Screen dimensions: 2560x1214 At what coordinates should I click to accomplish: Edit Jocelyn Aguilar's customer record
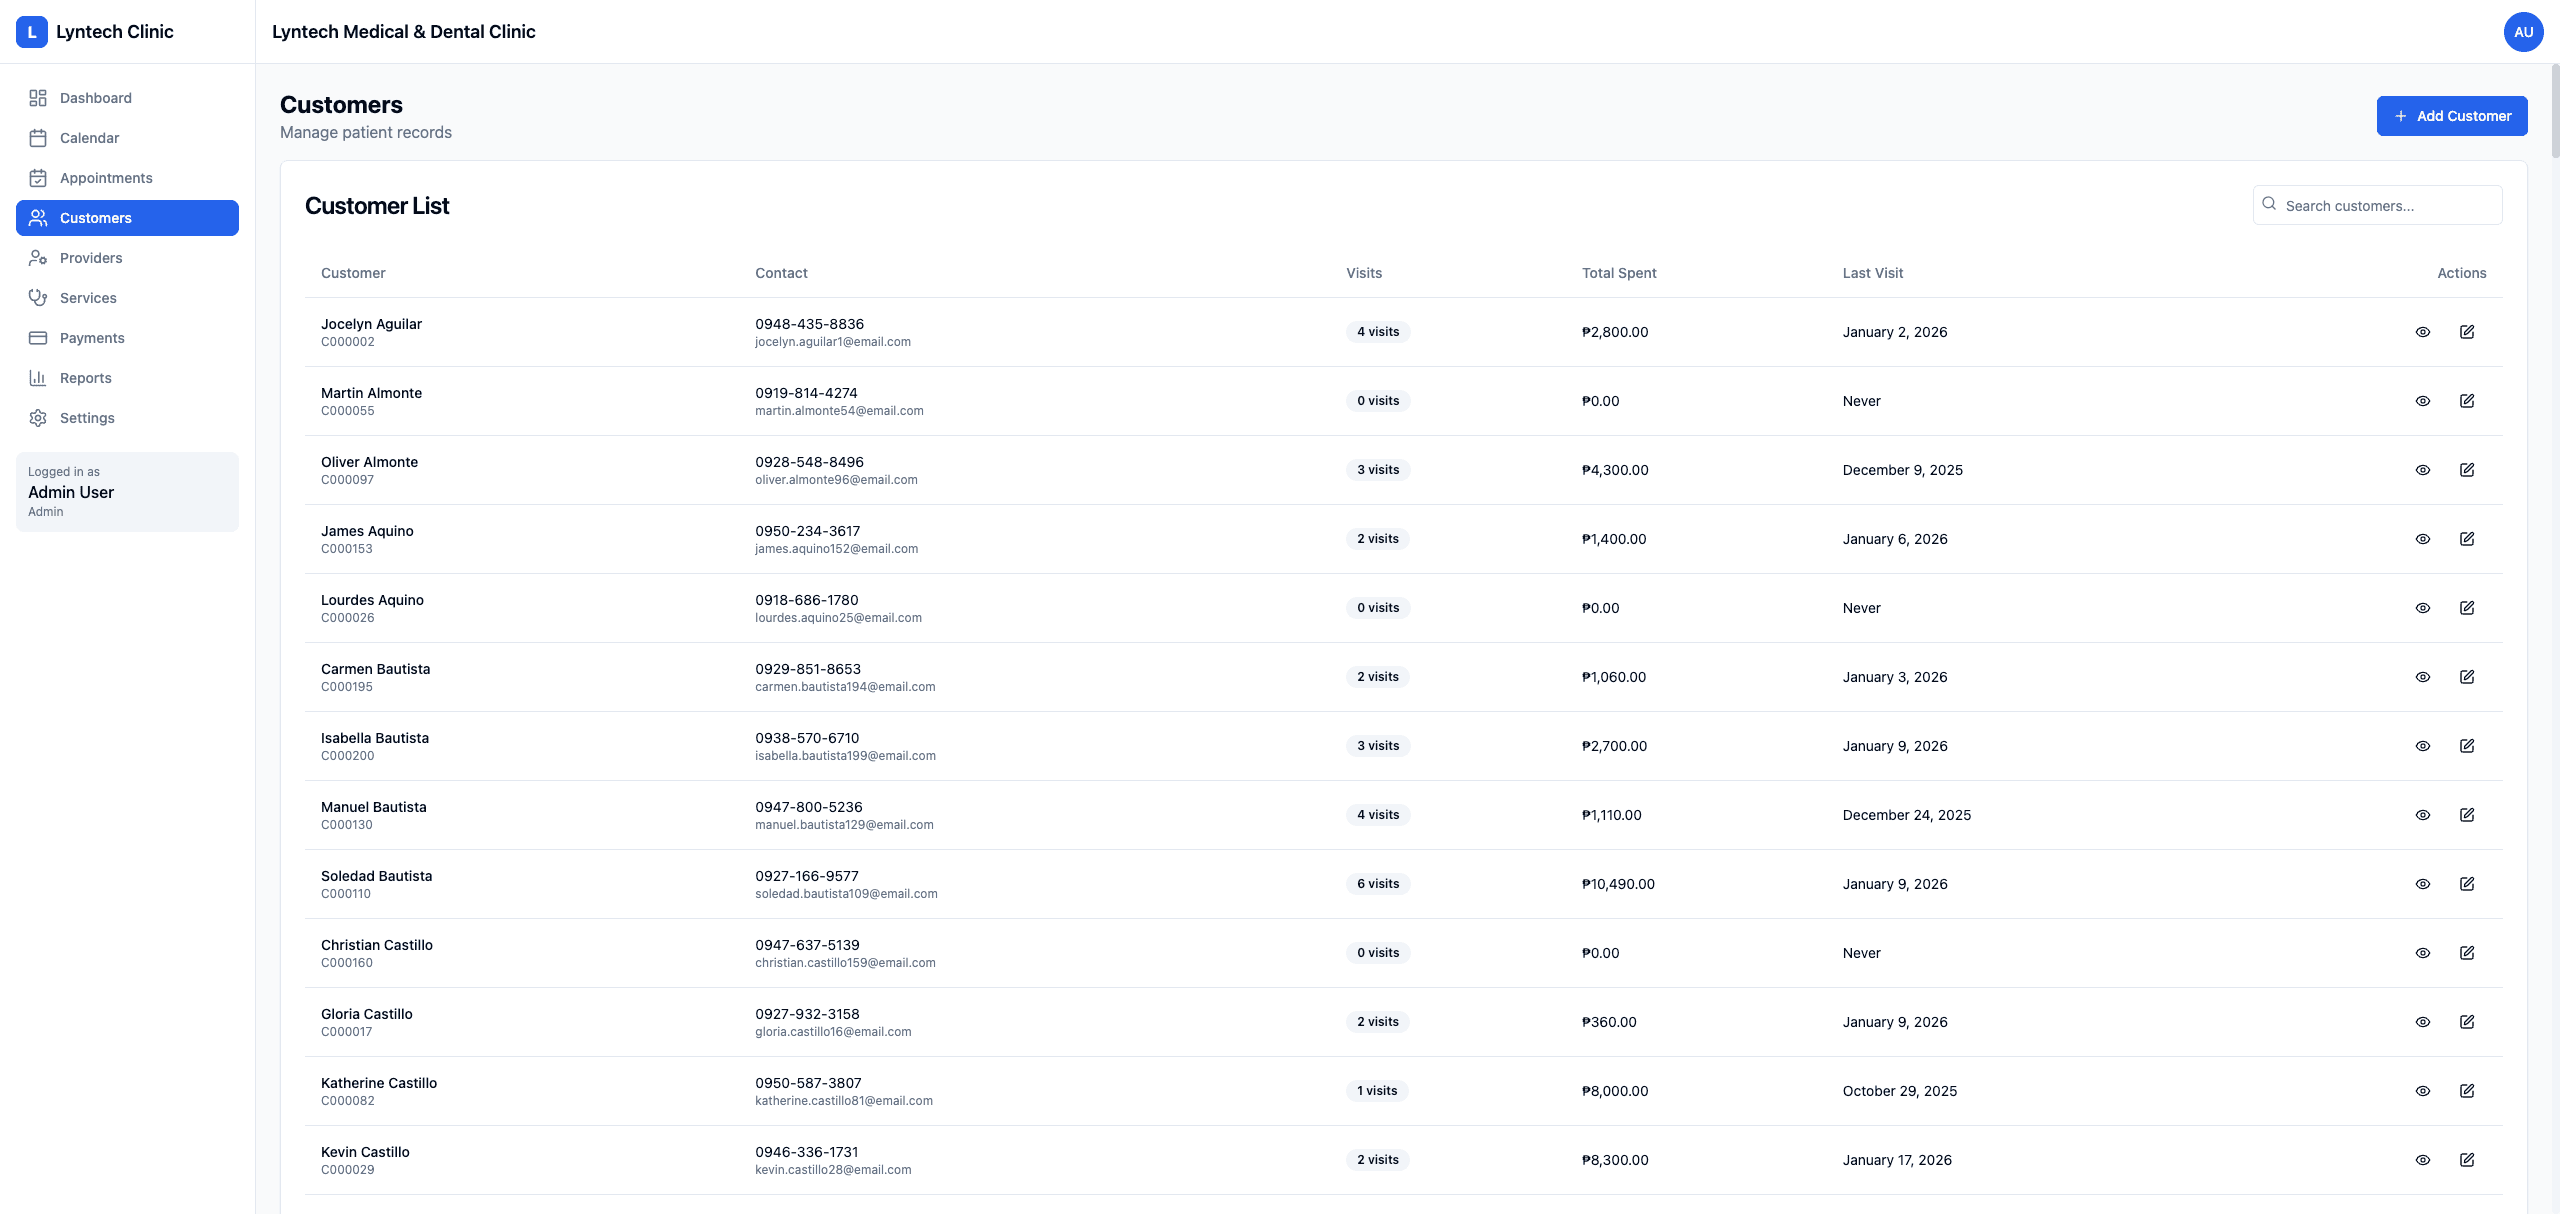coord(2467,332)
